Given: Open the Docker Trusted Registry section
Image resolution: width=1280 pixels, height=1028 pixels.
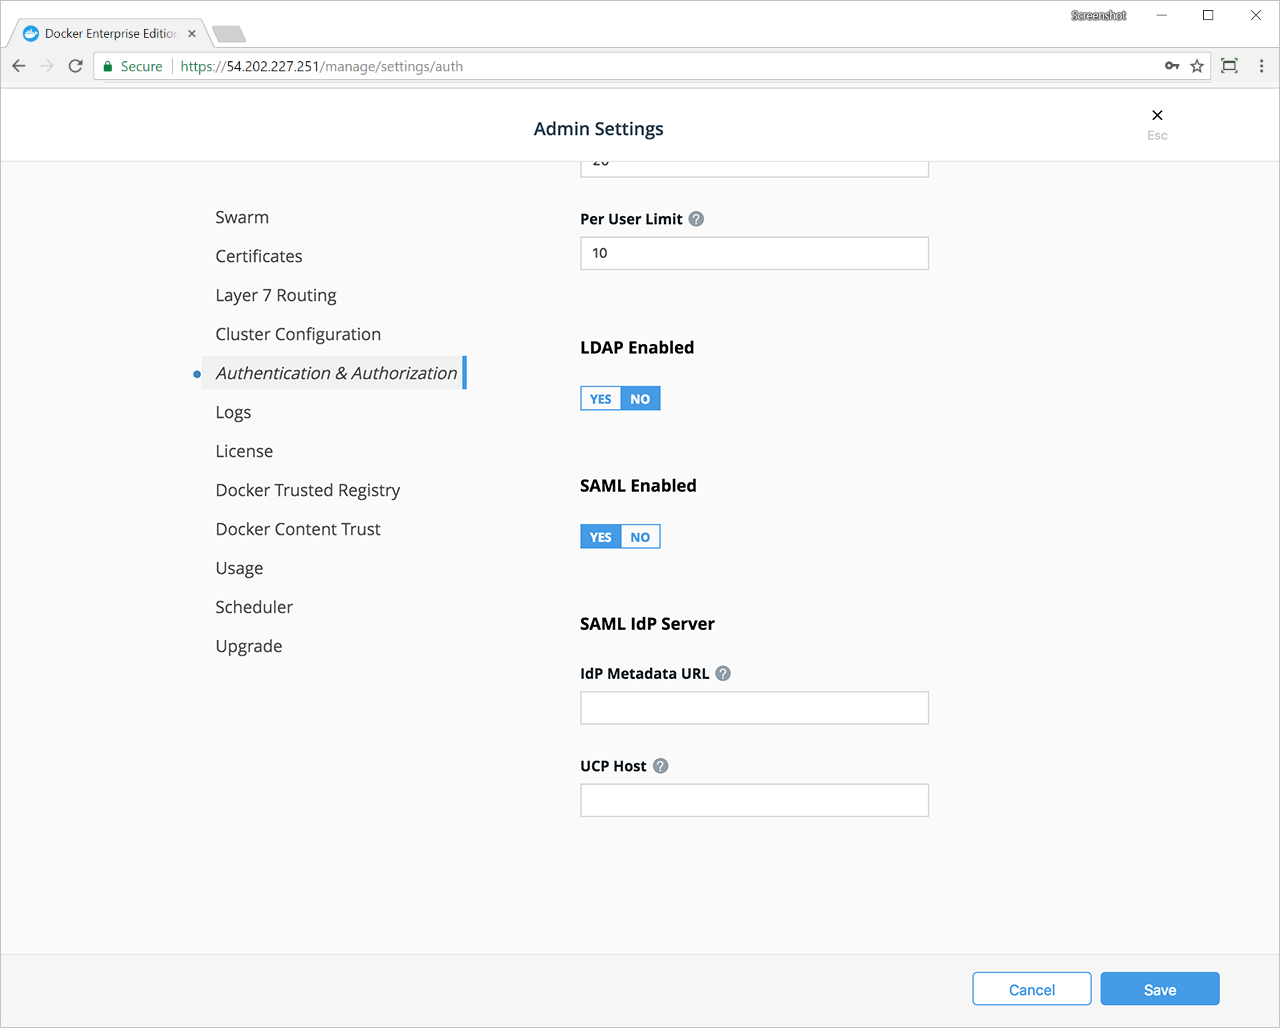Looking at the screenshot, I should coord(308,491).
